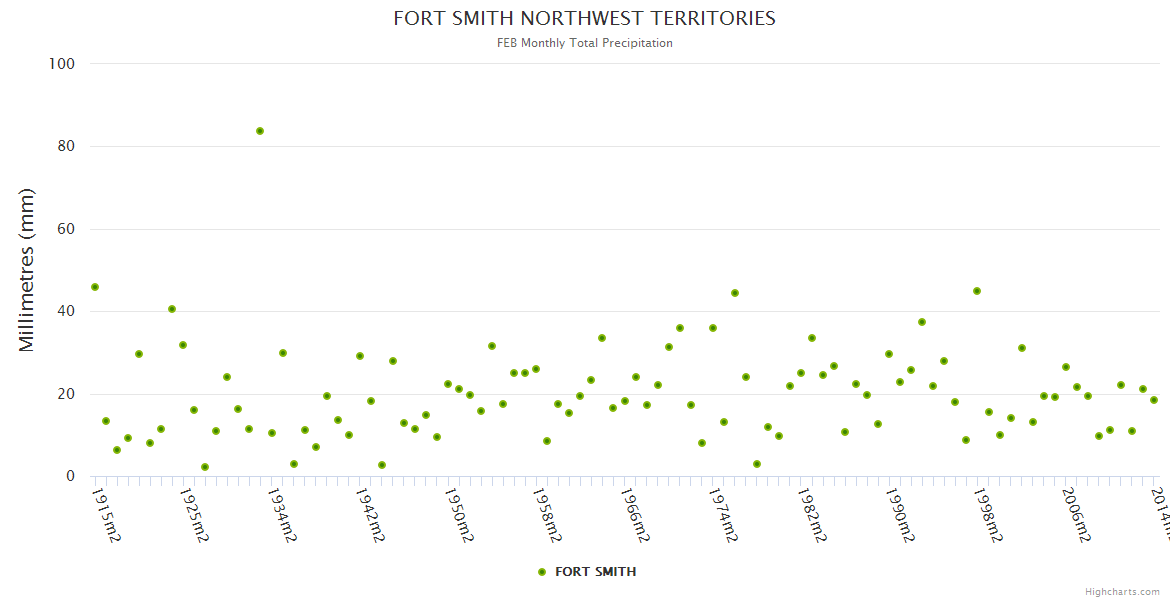Viewport: 1170px width, 600px height.
Task: Click the first data point at 46 mm
Action: (x=95, y=287)
